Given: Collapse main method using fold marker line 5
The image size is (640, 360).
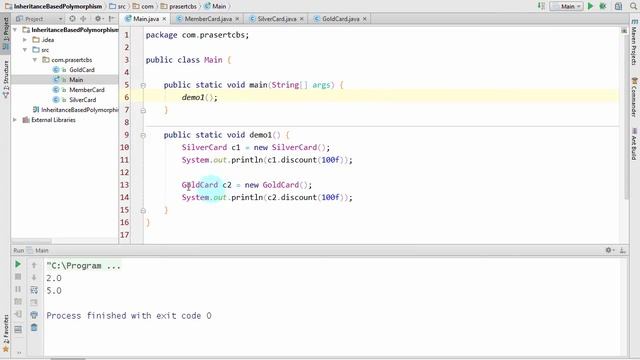Looking at the screenshot, I should point(143,85).
